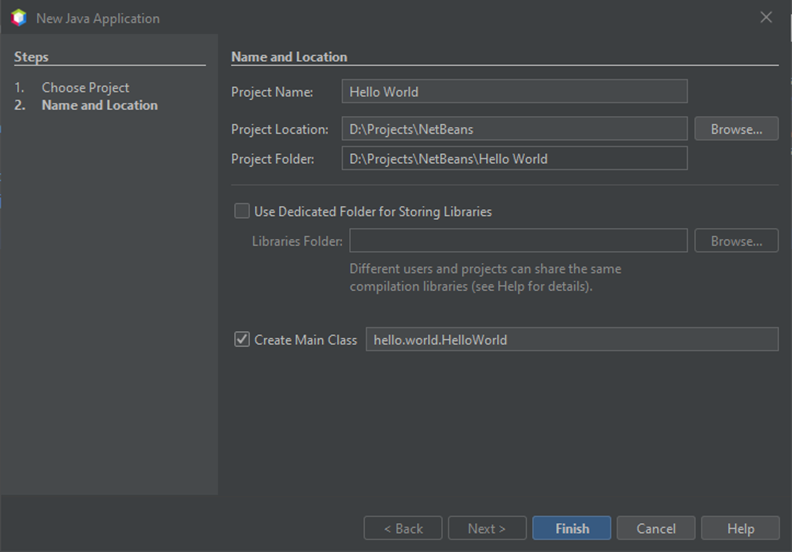The height and width of the screenshot is (552, 792).
Task: Select the Choose Project step
Action: coord(85,88)
